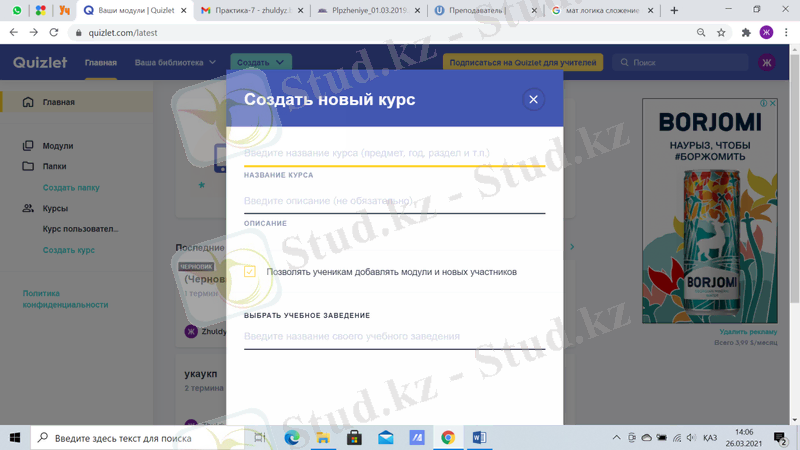Click the zoom magnifier icon in address bar
The width and height of the screenshot is (800, 450).
point(701,33)
